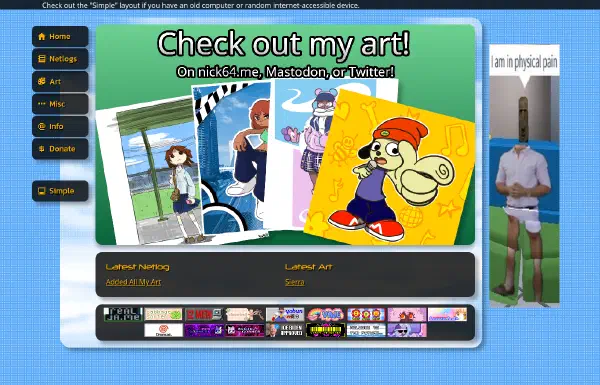The width and height of the screenshot is (600, 385).
Task: Click the Misc three-dots icon
Action: coord(42,104)
